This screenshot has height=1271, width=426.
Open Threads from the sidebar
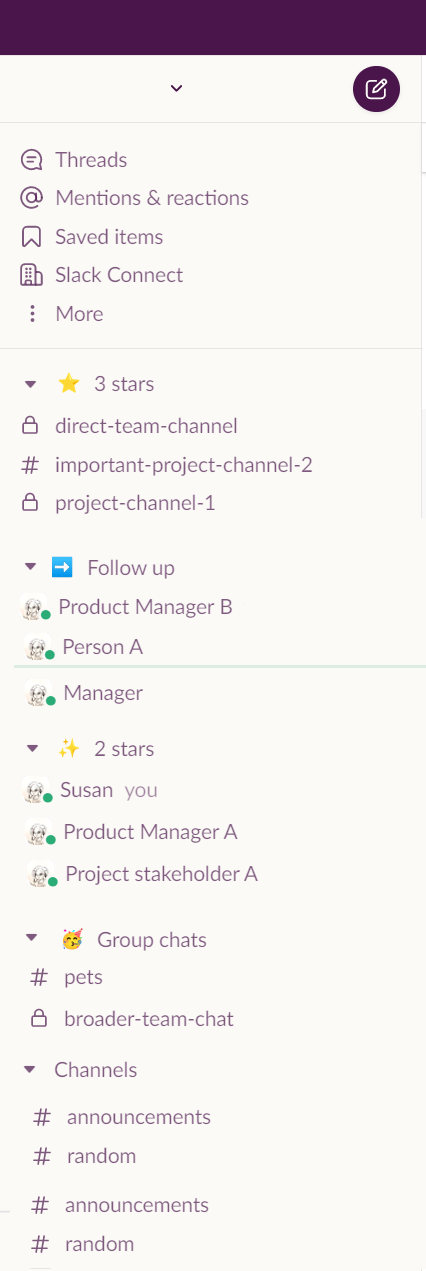(x=73, y=160)
